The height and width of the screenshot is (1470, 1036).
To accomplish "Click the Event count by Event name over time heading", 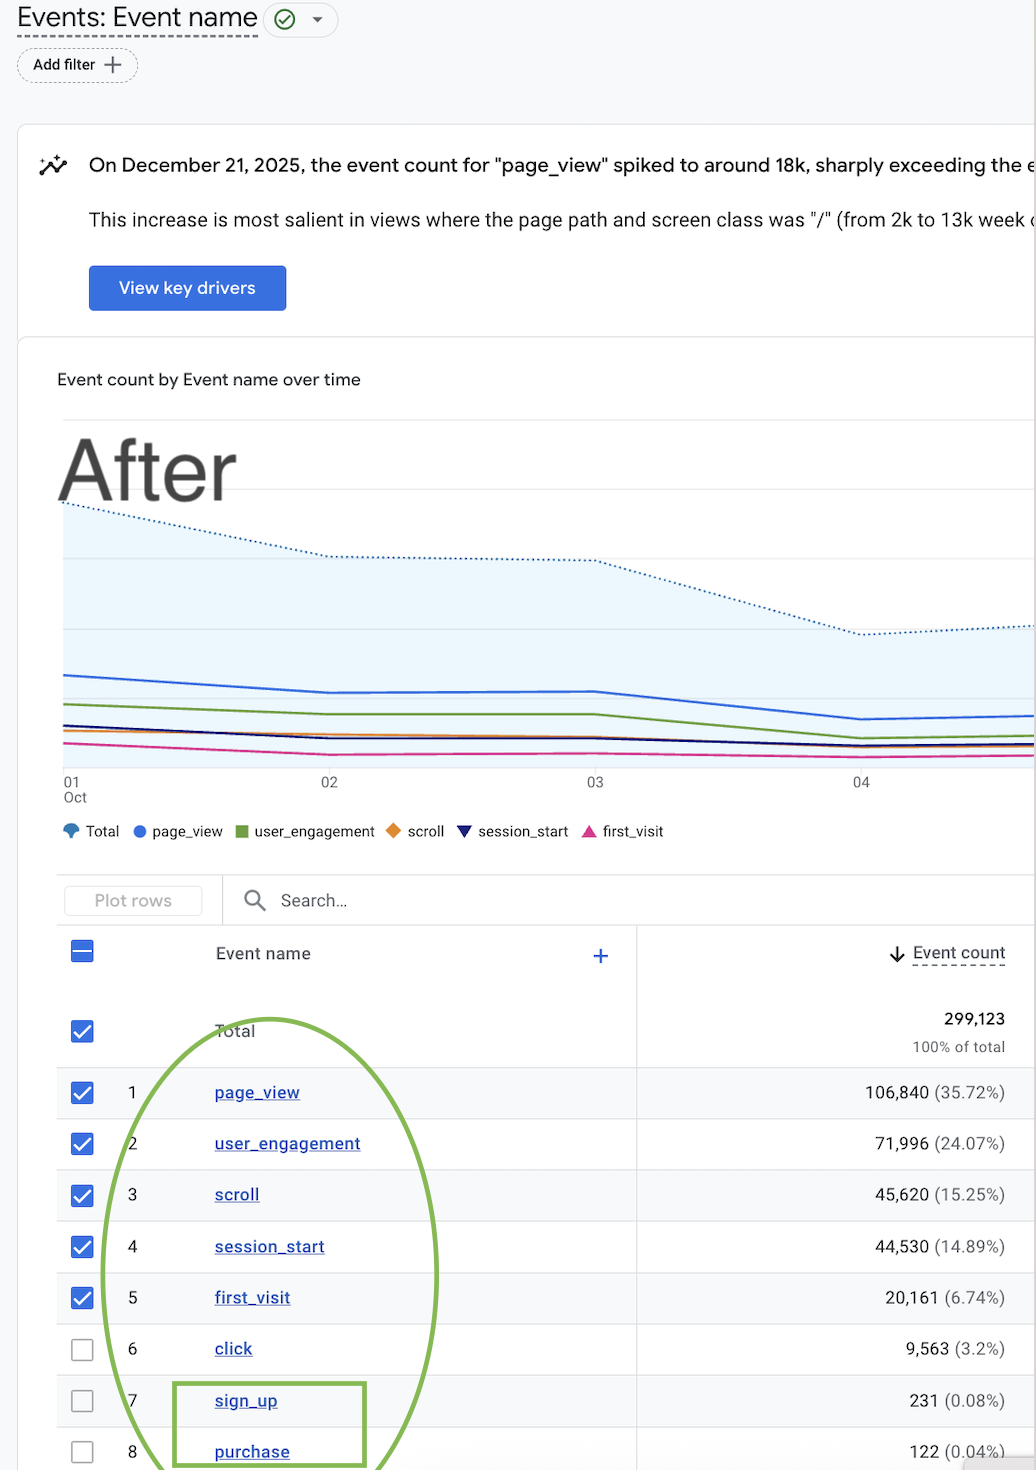I will point(209,380).
